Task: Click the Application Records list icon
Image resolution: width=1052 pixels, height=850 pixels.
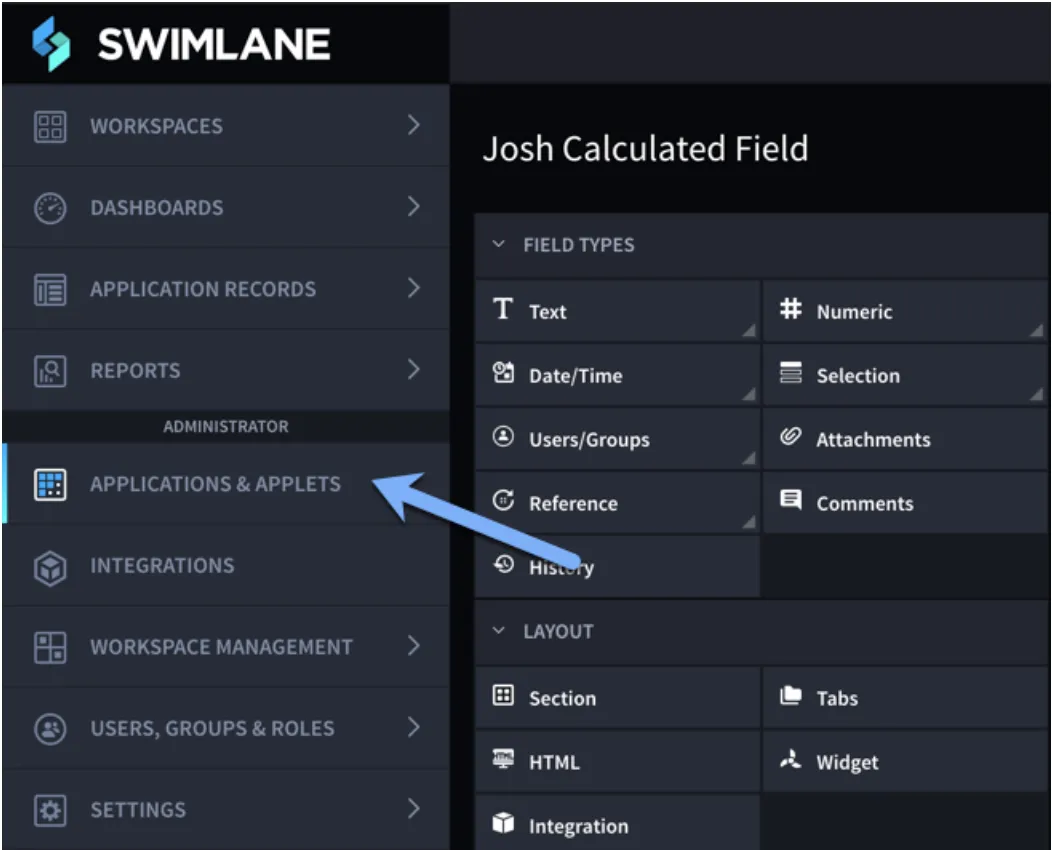Action: pyautogui.click(x=50, y=290)
